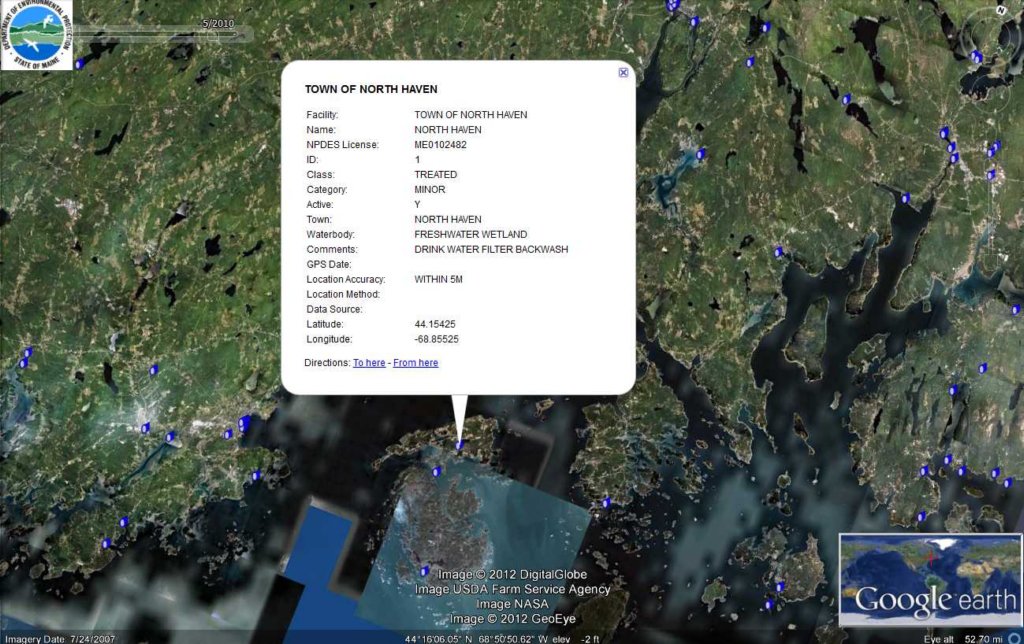Close the Town of North Haven info balloon
This screenshot has width=1024, height=644.
click(x=623, y=72)
